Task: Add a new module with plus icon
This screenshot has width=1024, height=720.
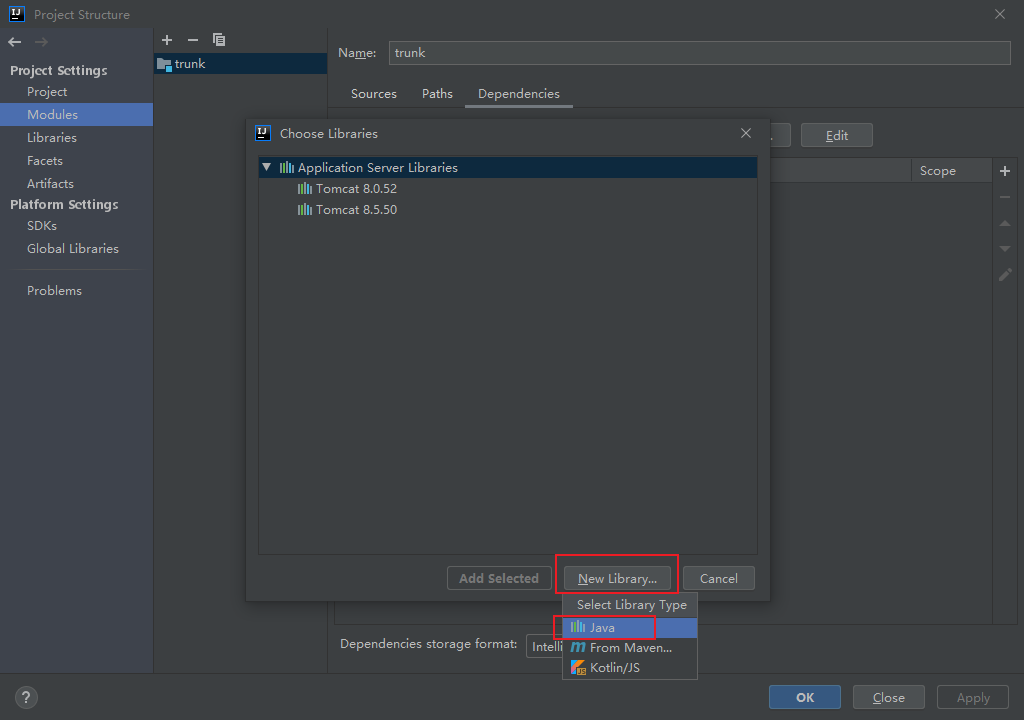Action: [x=167, y=40]
